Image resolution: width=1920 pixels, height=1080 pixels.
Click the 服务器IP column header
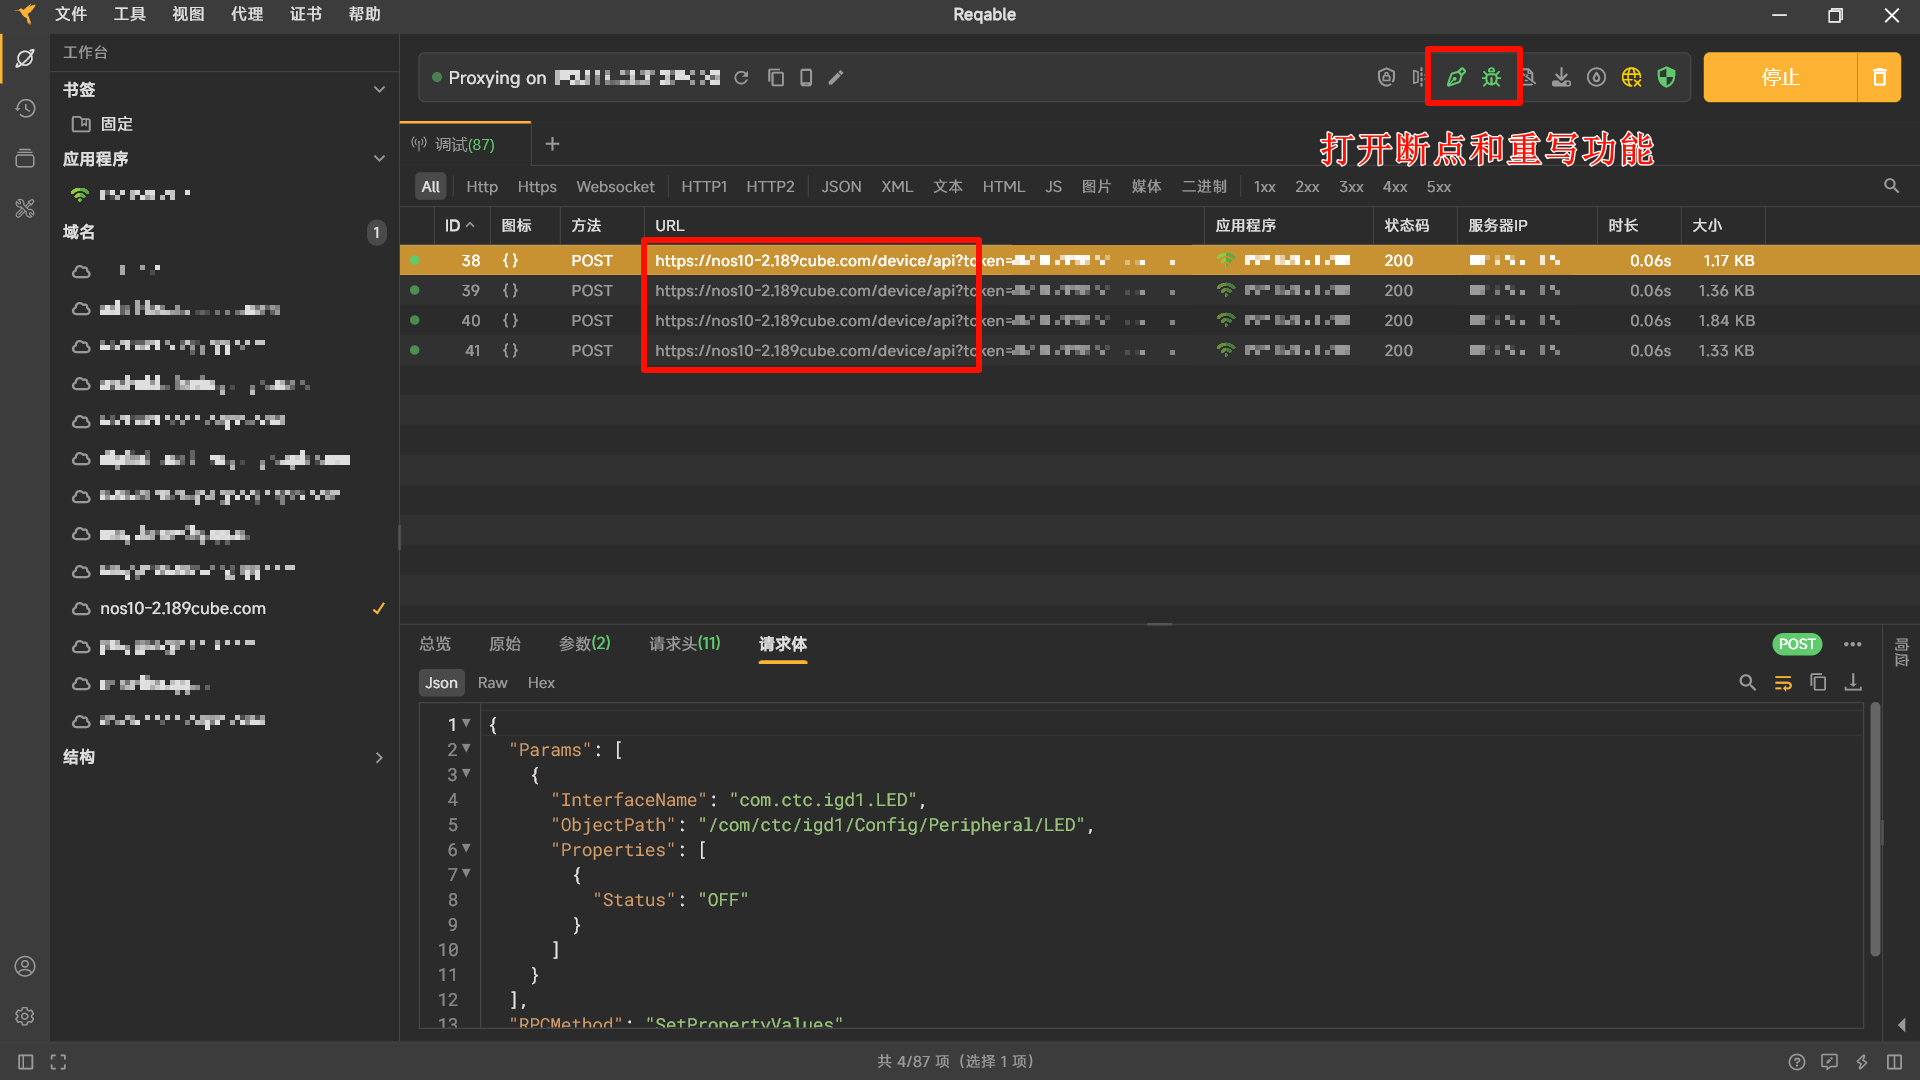pos(1497,225)
